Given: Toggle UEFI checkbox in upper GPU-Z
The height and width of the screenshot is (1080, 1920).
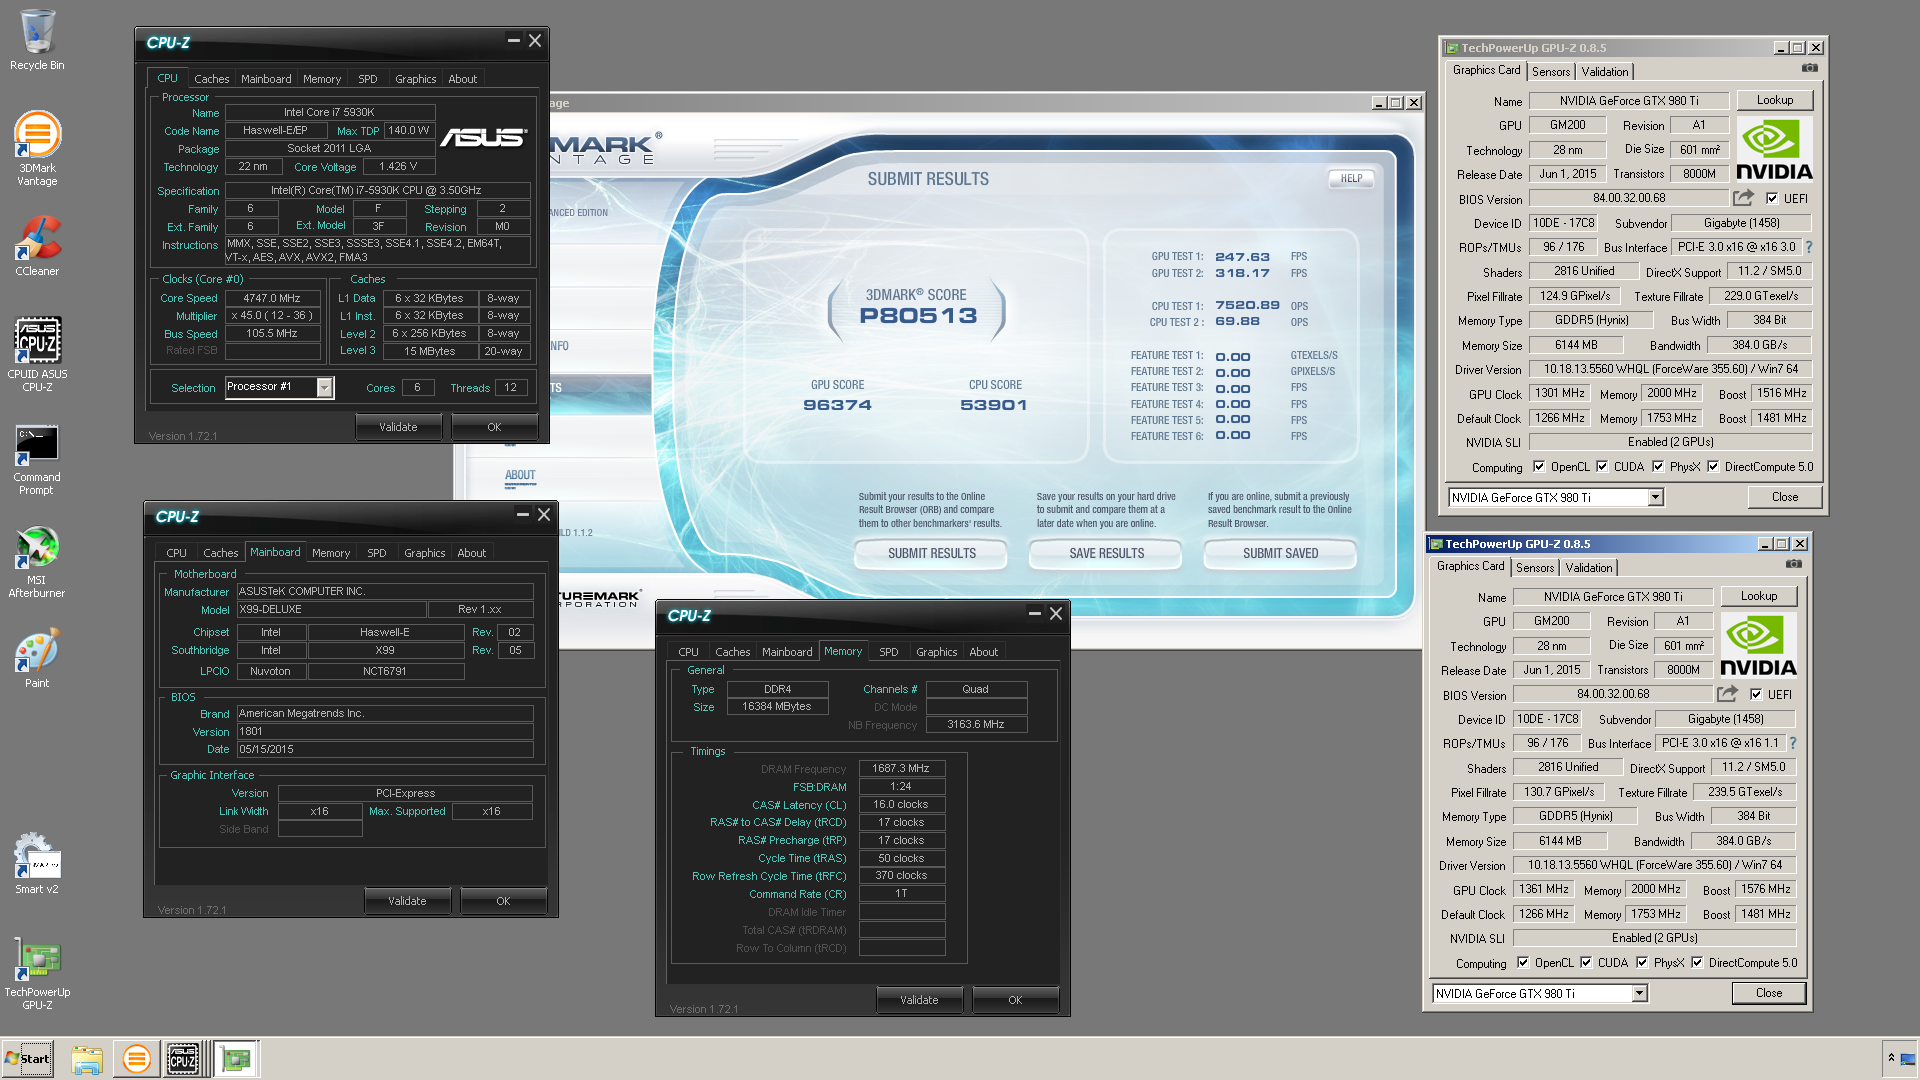Looking at the screenshot, I should (1772, 198).
